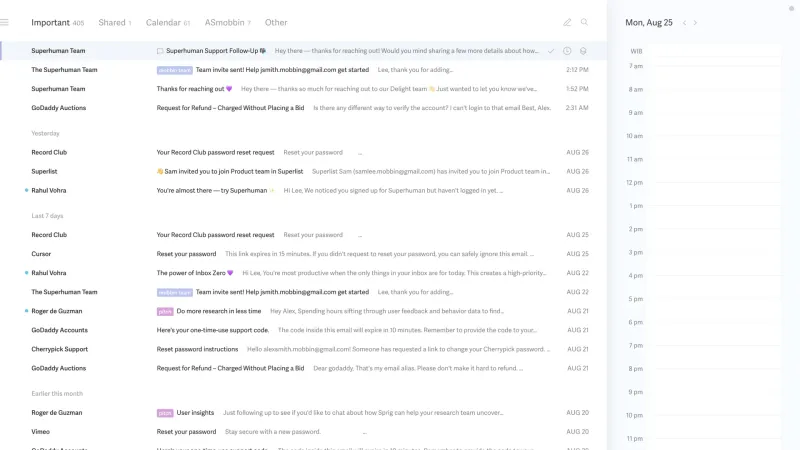Click the Yesterday section header
This screenshot has height=450, width=800.
(45, 133)
